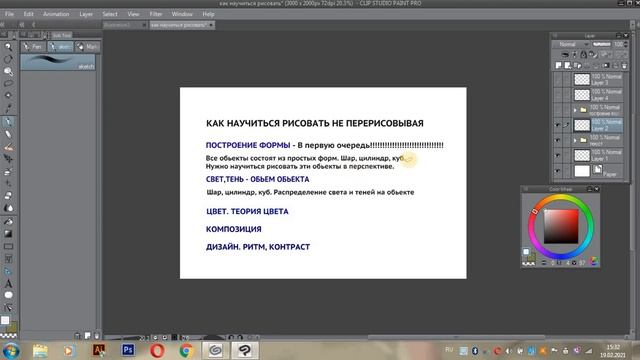The width and height of the screenshot is (640, 360).
Task: Select the Brush tool
Action: point(8,147)
